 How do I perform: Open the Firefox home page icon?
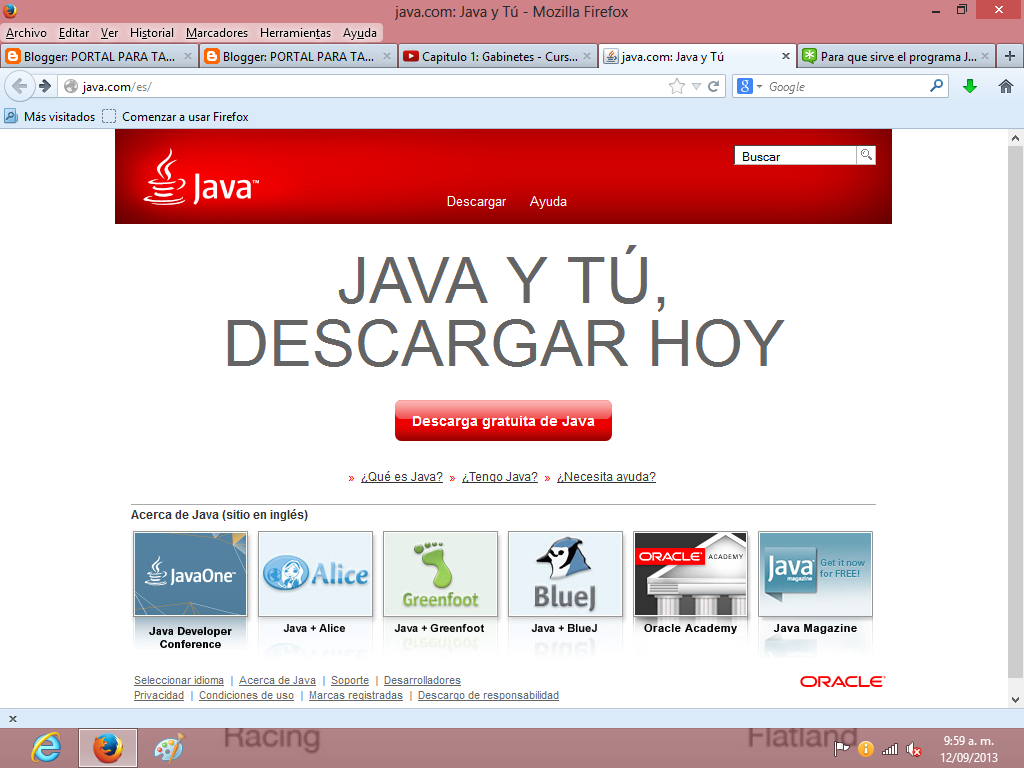(1007, 86)
